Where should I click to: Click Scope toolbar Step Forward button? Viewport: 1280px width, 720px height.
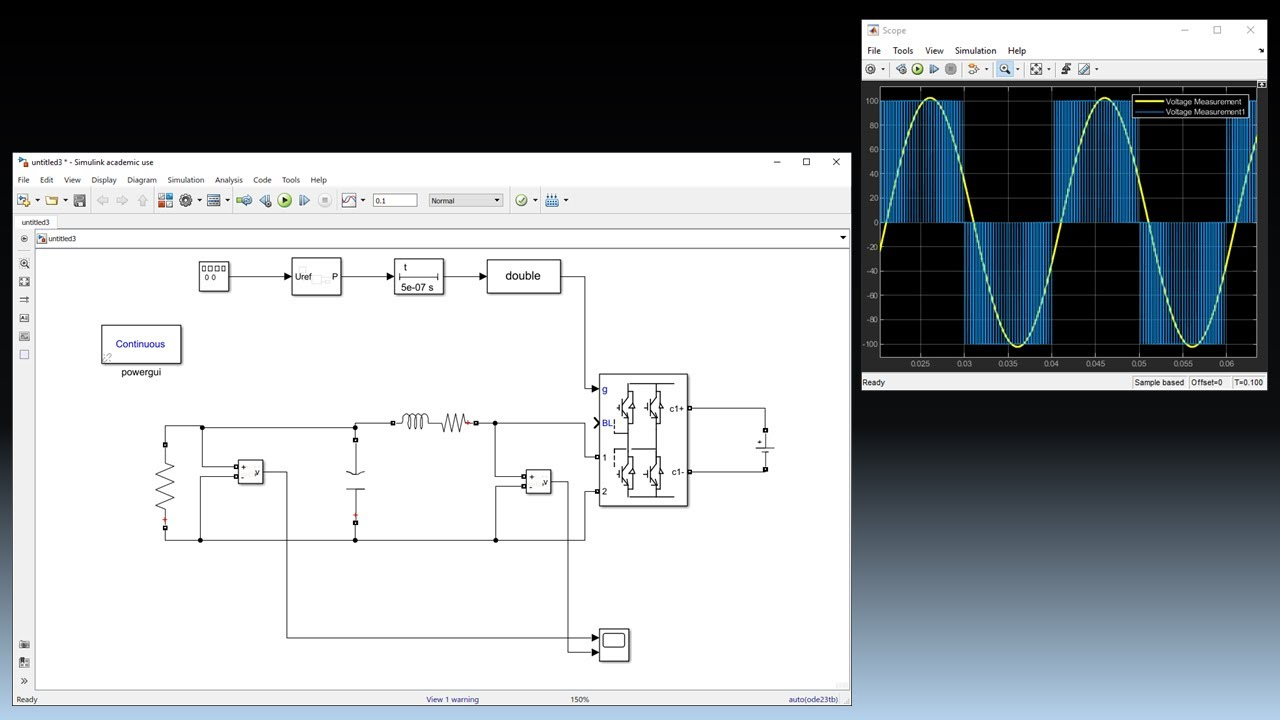[934, 69]
